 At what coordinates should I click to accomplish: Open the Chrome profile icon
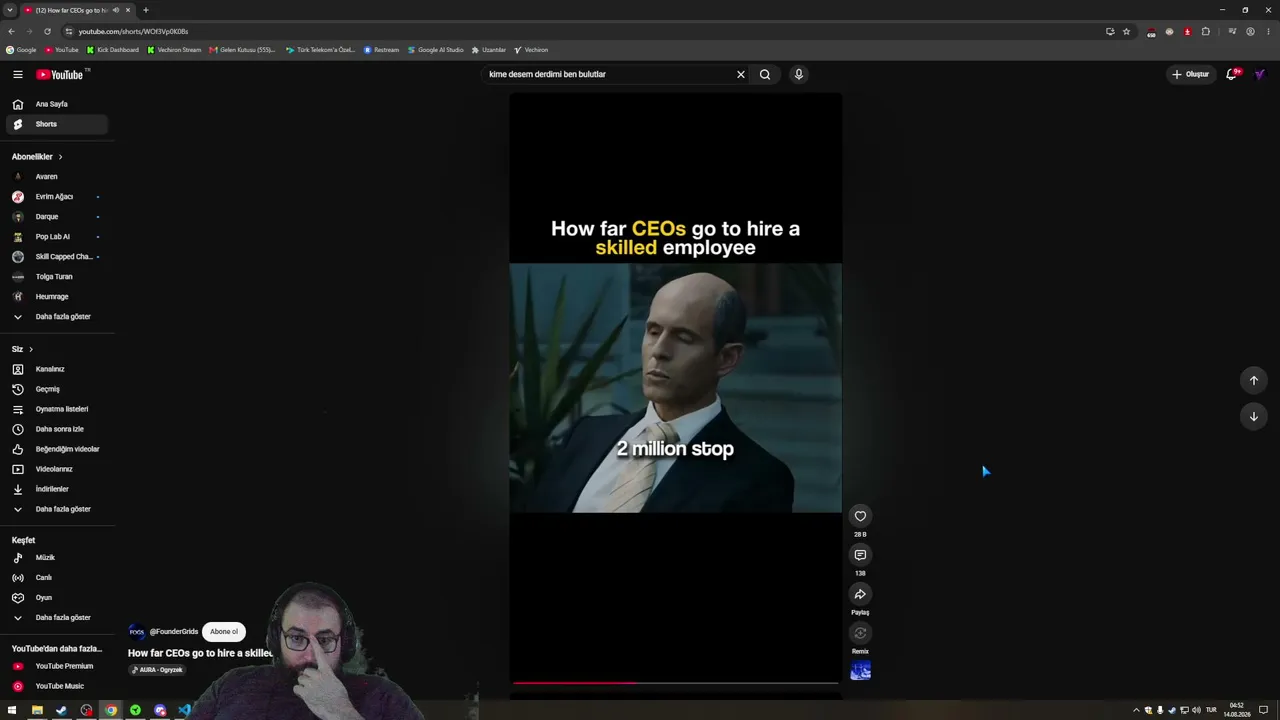[1250, 31]
